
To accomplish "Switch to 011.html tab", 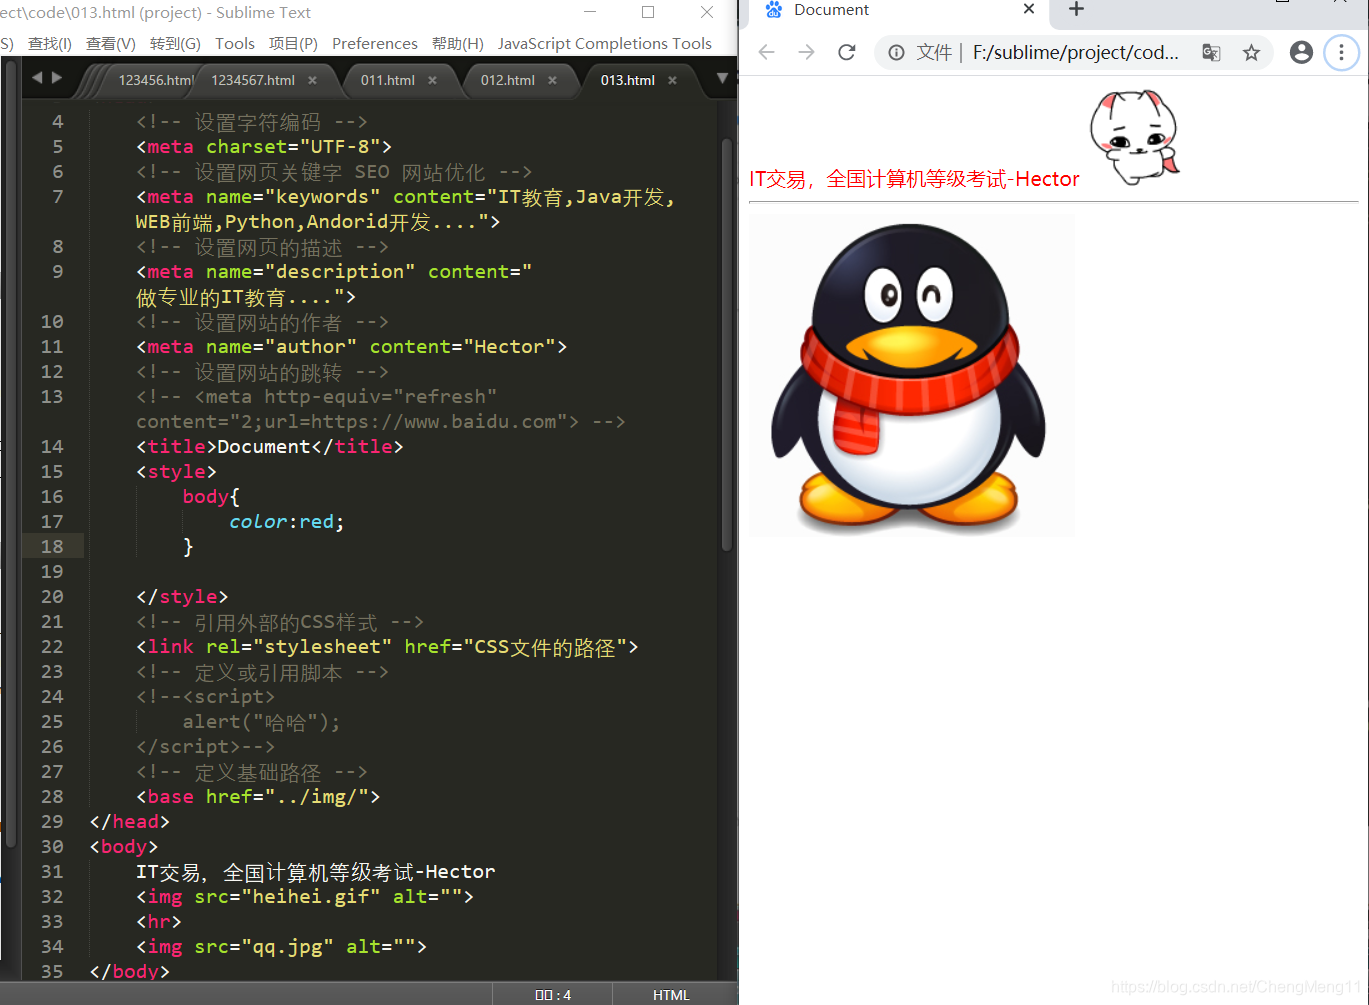I will (388, 80).
